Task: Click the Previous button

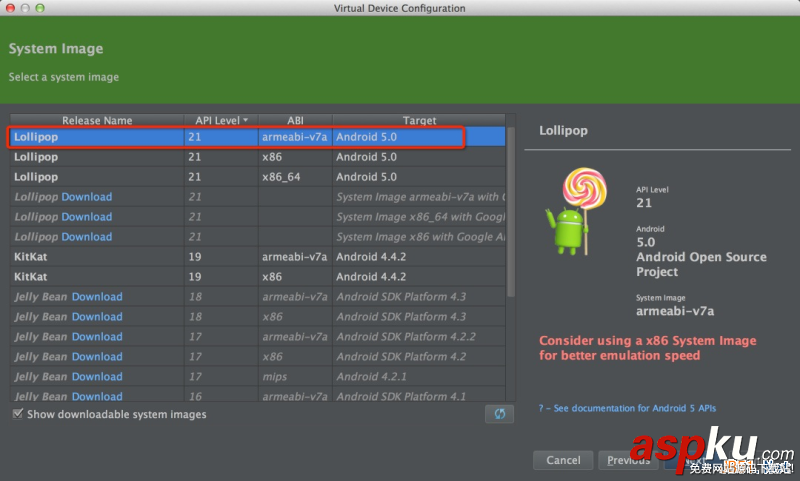Action: 629,460
